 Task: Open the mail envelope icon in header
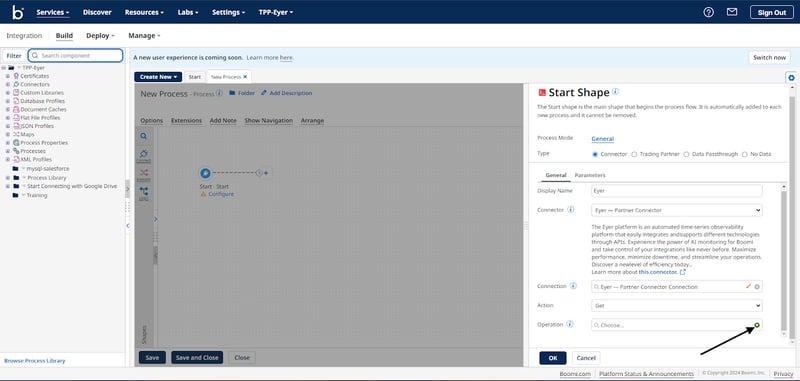click(x=732, y=12)
